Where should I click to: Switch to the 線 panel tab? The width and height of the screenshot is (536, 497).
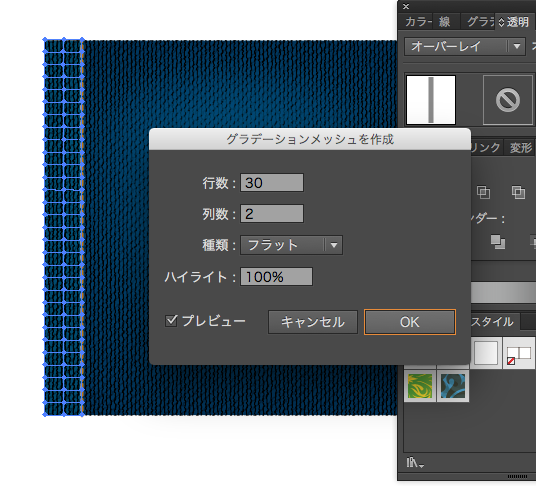[x=445, y=22]
